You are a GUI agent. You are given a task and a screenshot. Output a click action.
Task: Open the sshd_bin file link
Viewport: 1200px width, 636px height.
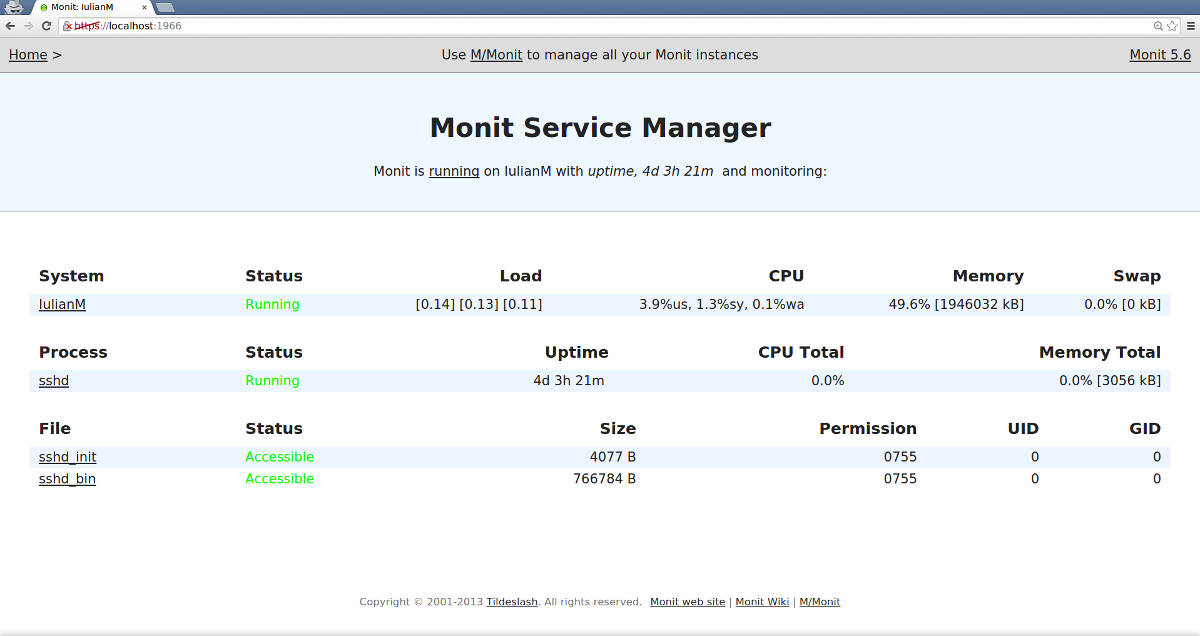click(67, 479)
